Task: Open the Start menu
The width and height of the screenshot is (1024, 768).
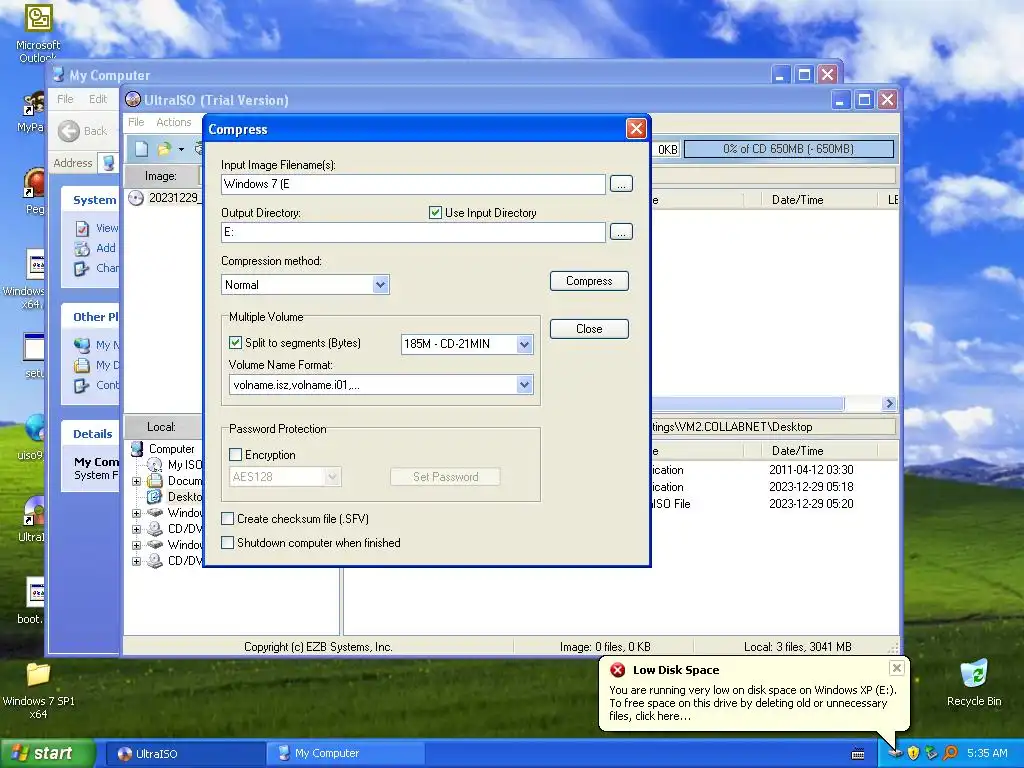Action: tap(47, 753)
